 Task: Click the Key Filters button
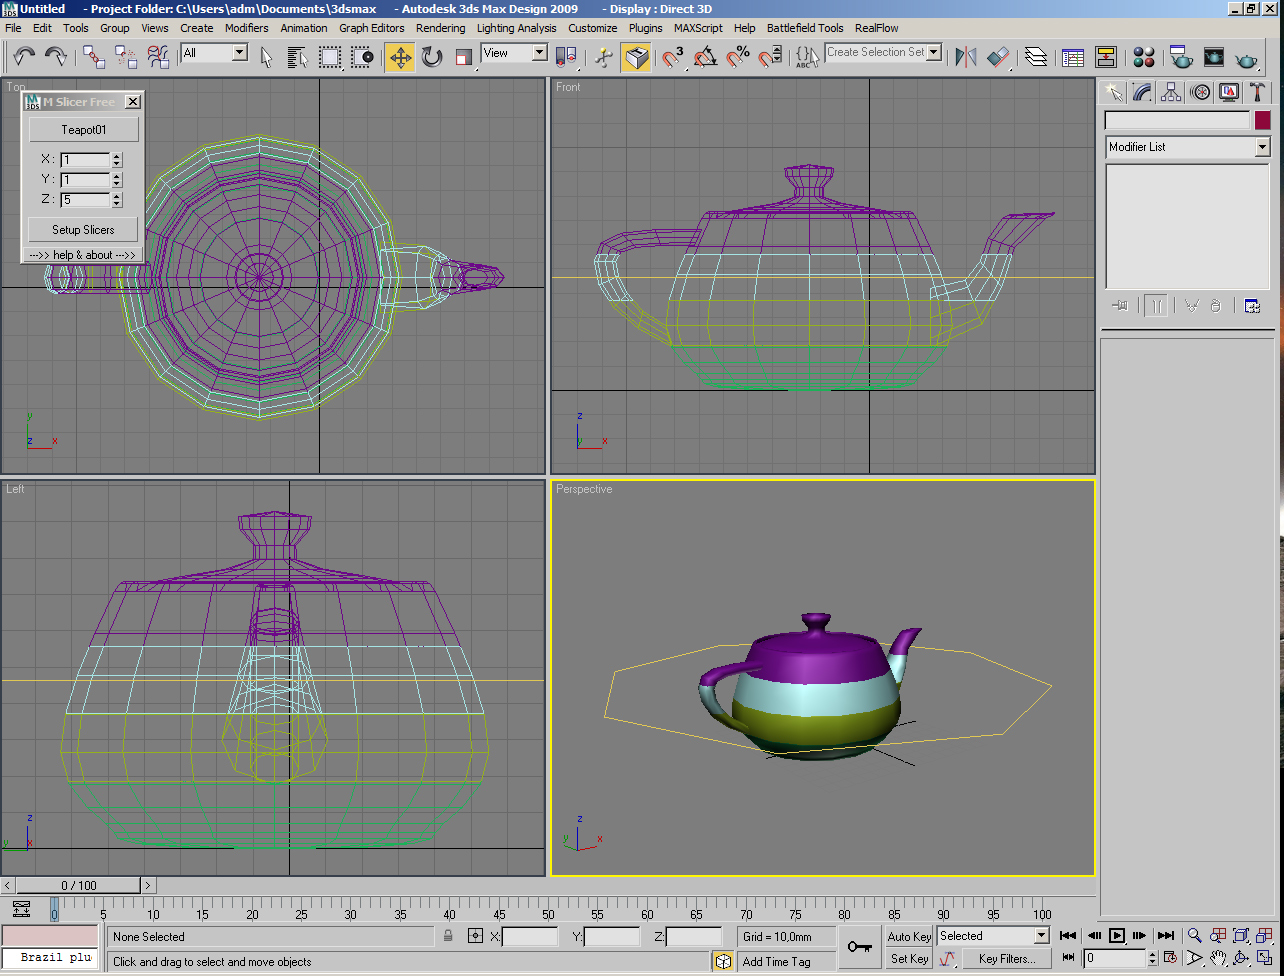pyautogui.click(x=1006, y=959)
